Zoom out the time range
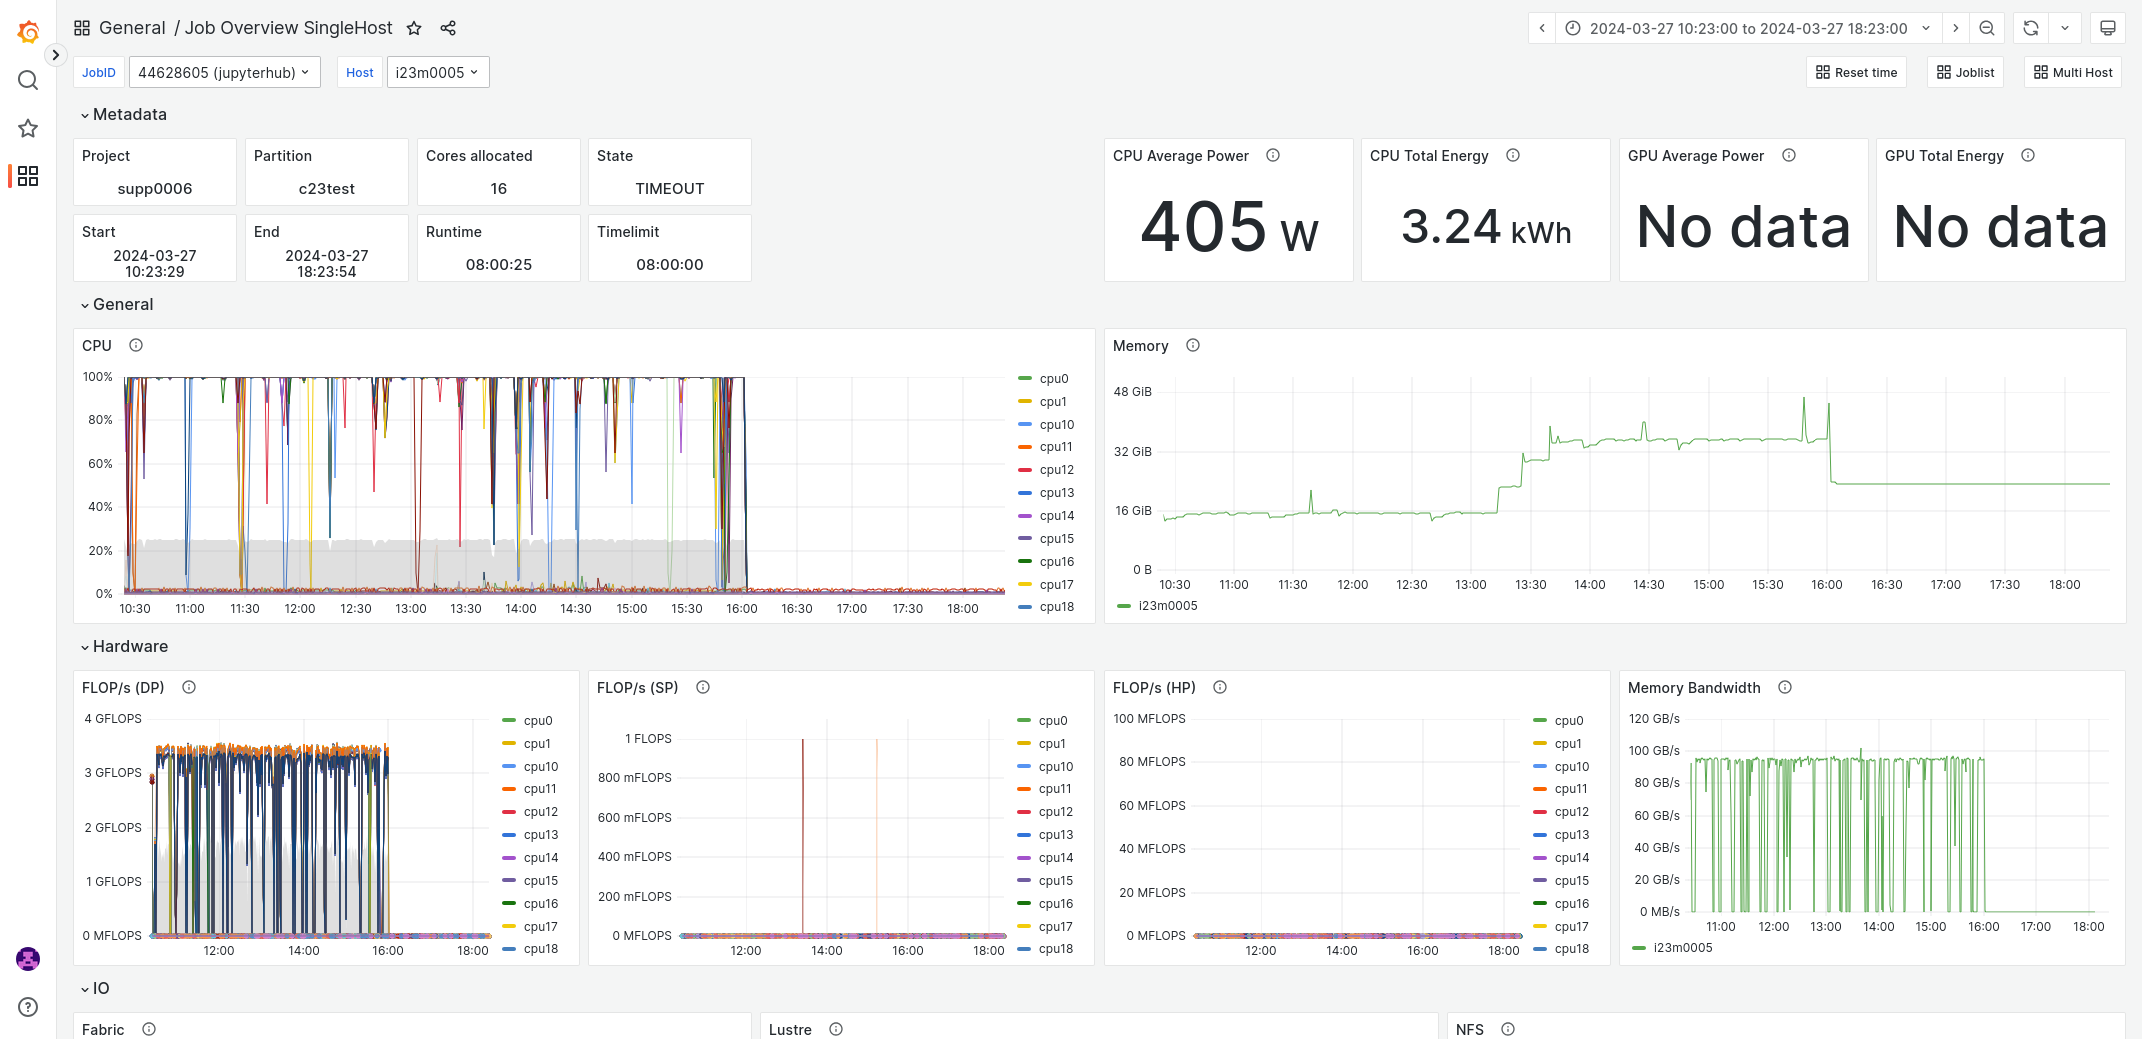The width and height of the screenshot is (2142, 1039). [1987, 28]
